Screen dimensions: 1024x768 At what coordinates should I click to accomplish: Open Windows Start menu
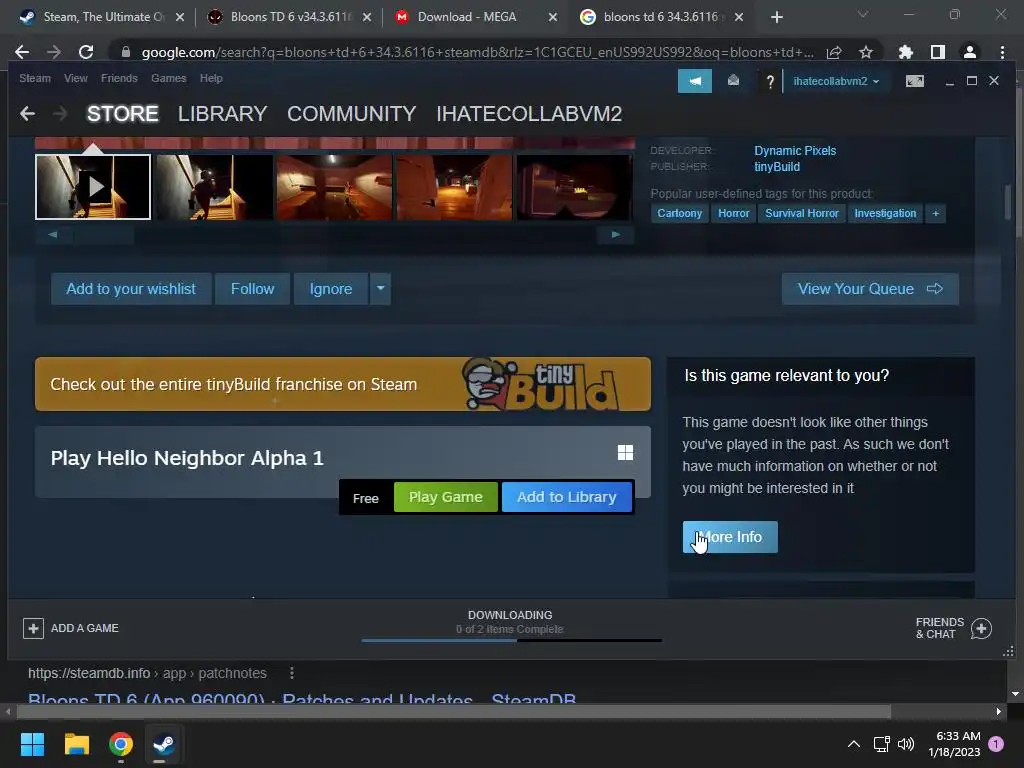coord(32,744)
